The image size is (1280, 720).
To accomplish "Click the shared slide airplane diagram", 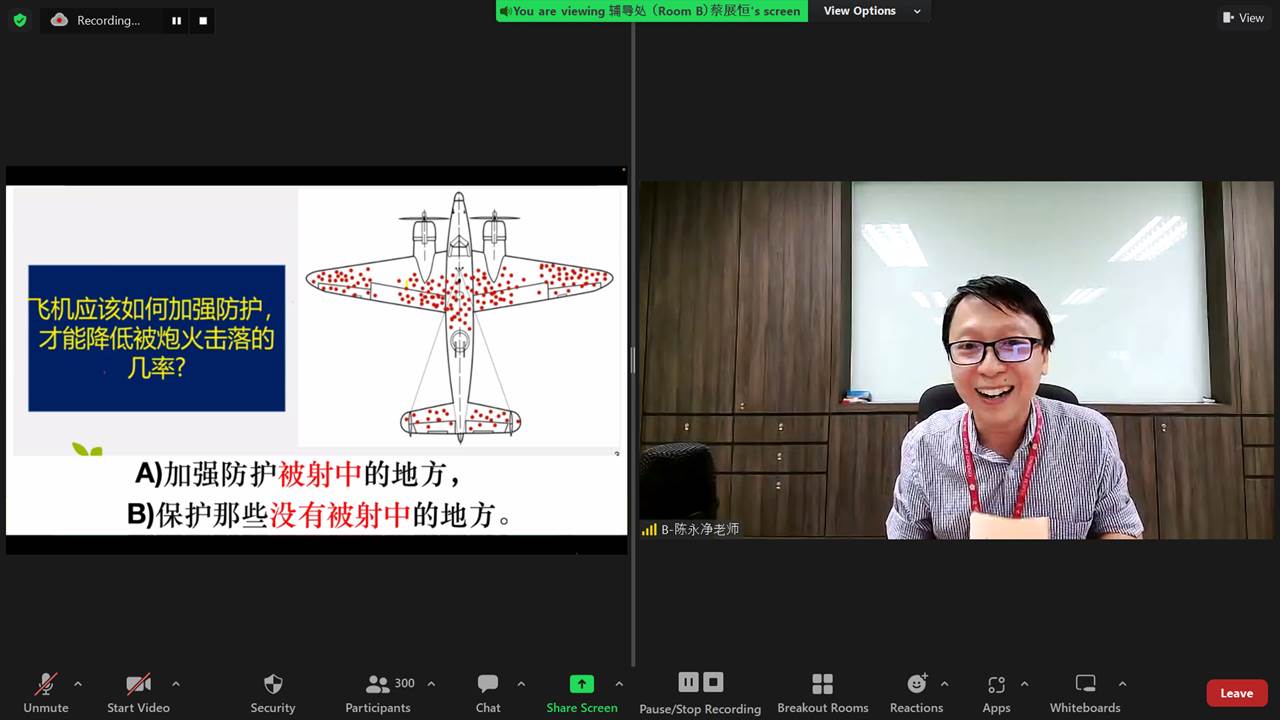I will (459, 317).
